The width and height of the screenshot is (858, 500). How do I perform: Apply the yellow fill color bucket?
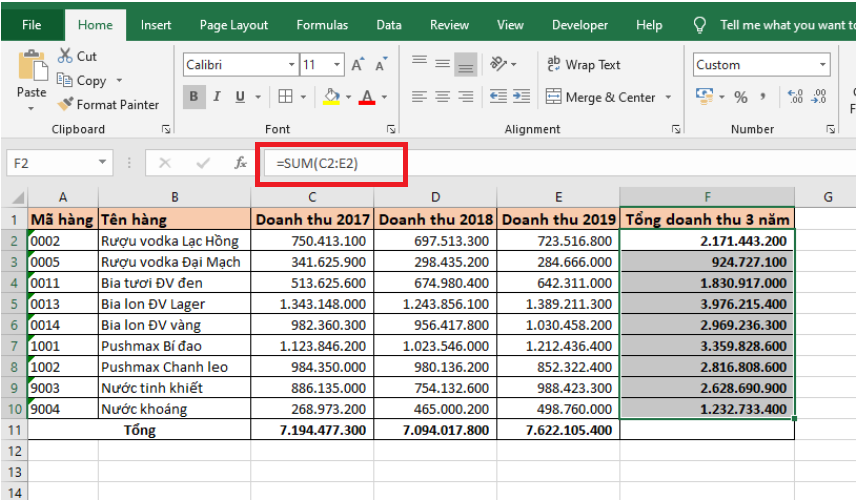tap(331, 97)
